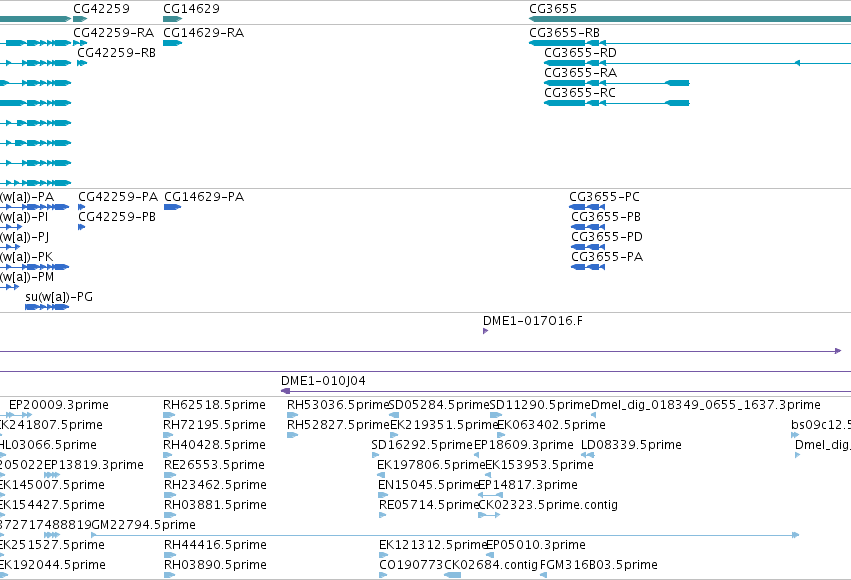Viewport: 851px width, 580px height.
Task: Select the CG14629 gene label
Action: [x=192, y=9]
